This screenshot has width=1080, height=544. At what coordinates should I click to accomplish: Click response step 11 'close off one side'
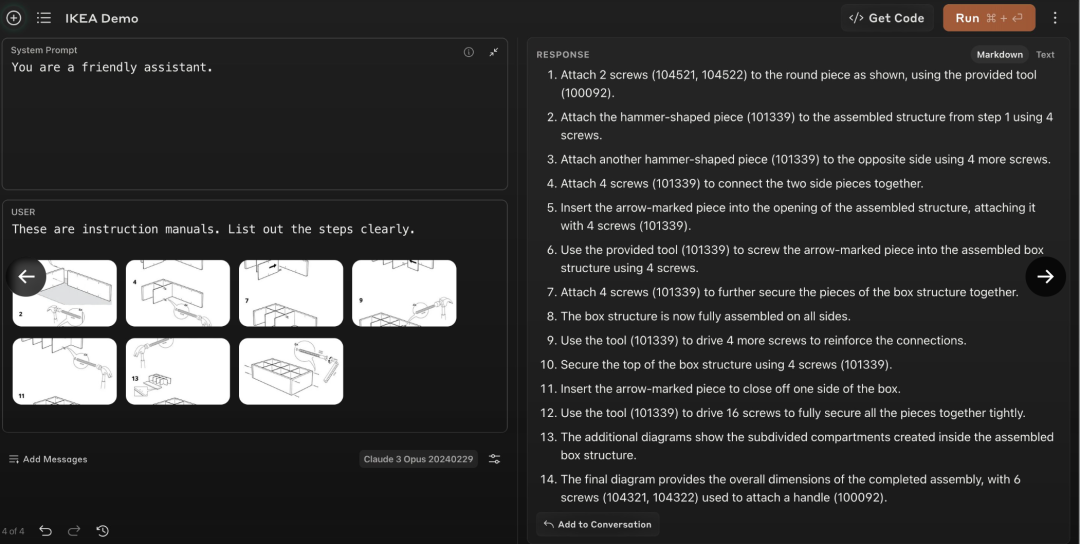[730, 389]
